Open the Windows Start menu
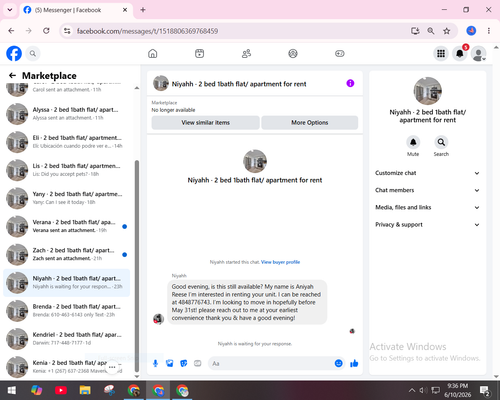 pos(12,390)
